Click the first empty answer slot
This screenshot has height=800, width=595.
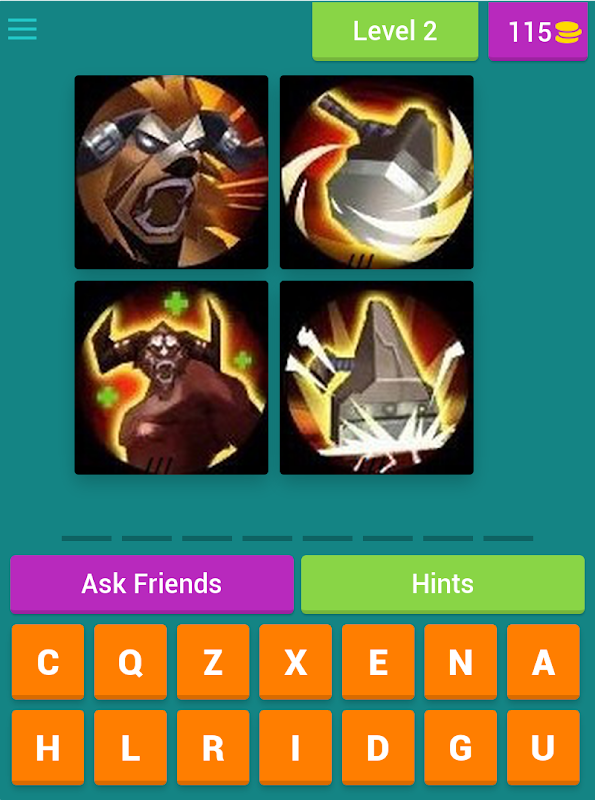pos(87,538)
